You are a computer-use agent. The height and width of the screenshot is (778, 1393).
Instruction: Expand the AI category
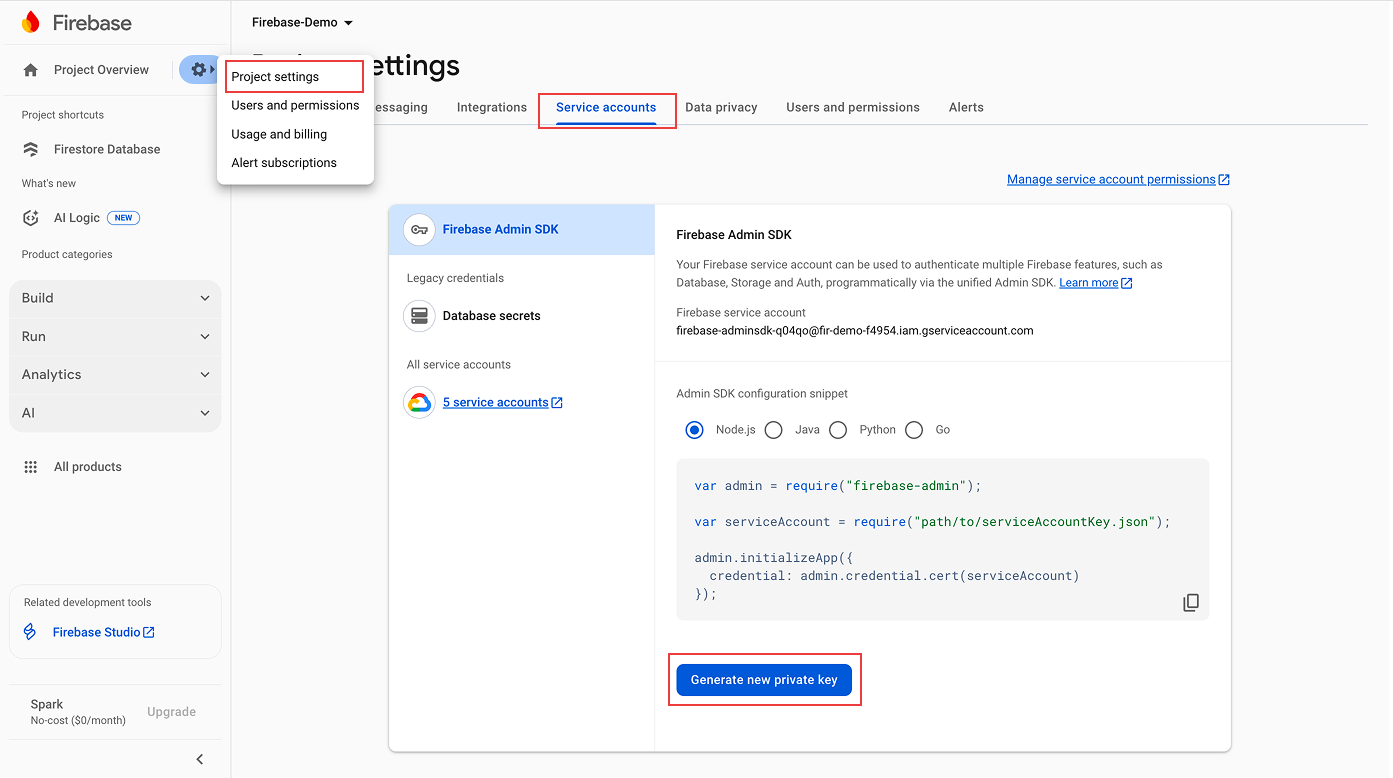click(x=115, y=413)
